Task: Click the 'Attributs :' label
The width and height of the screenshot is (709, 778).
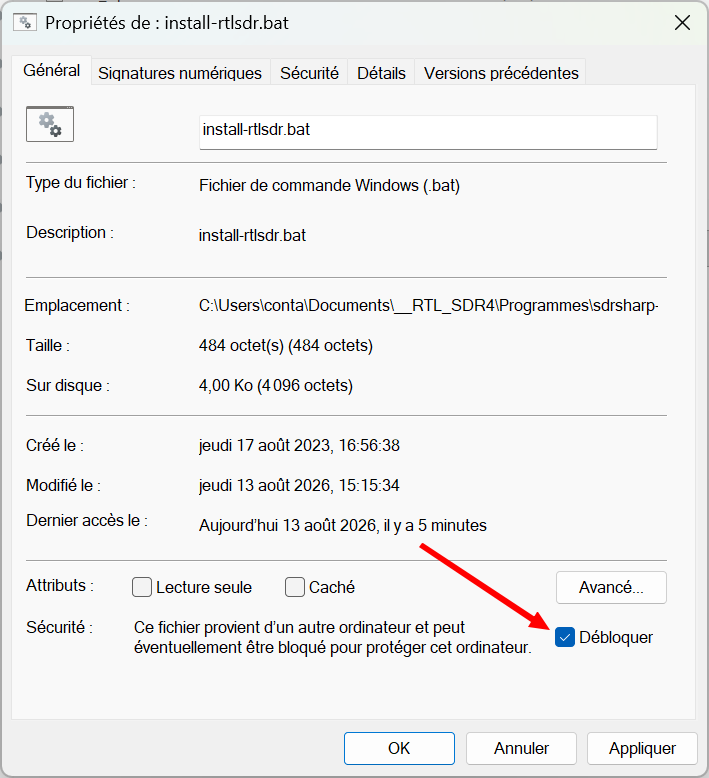Action: pyautogui.click(x=60, y=585)
